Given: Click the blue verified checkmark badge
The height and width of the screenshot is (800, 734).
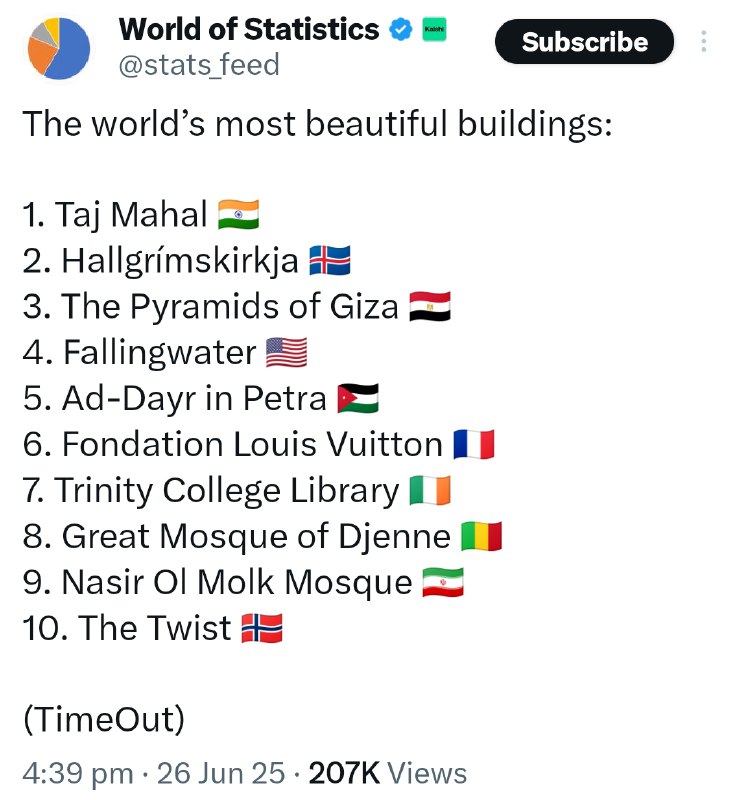Looking at the screenshot, I should pos(401,30).
